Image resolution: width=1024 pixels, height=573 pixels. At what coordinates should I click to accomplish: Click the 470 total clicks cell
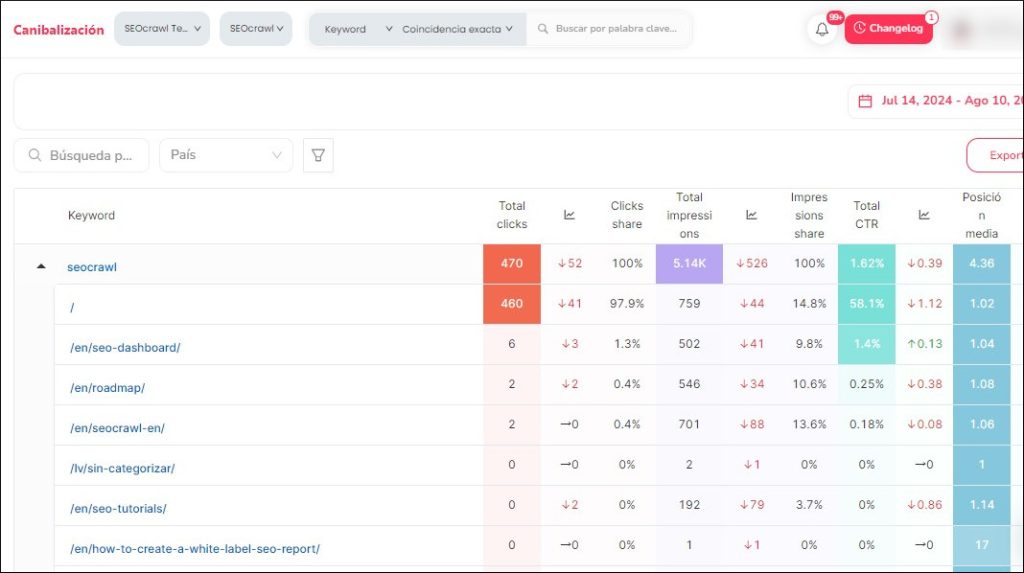(512, 263)
